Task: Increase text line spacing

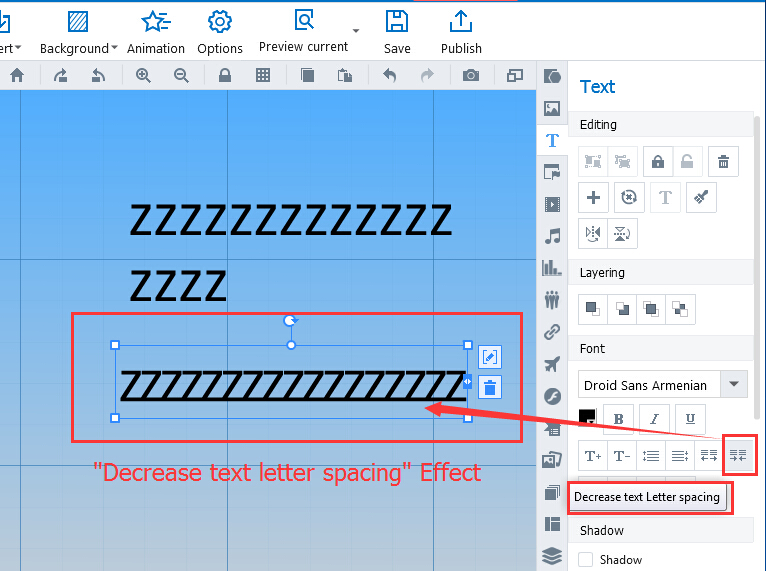Action: (651, 455)
